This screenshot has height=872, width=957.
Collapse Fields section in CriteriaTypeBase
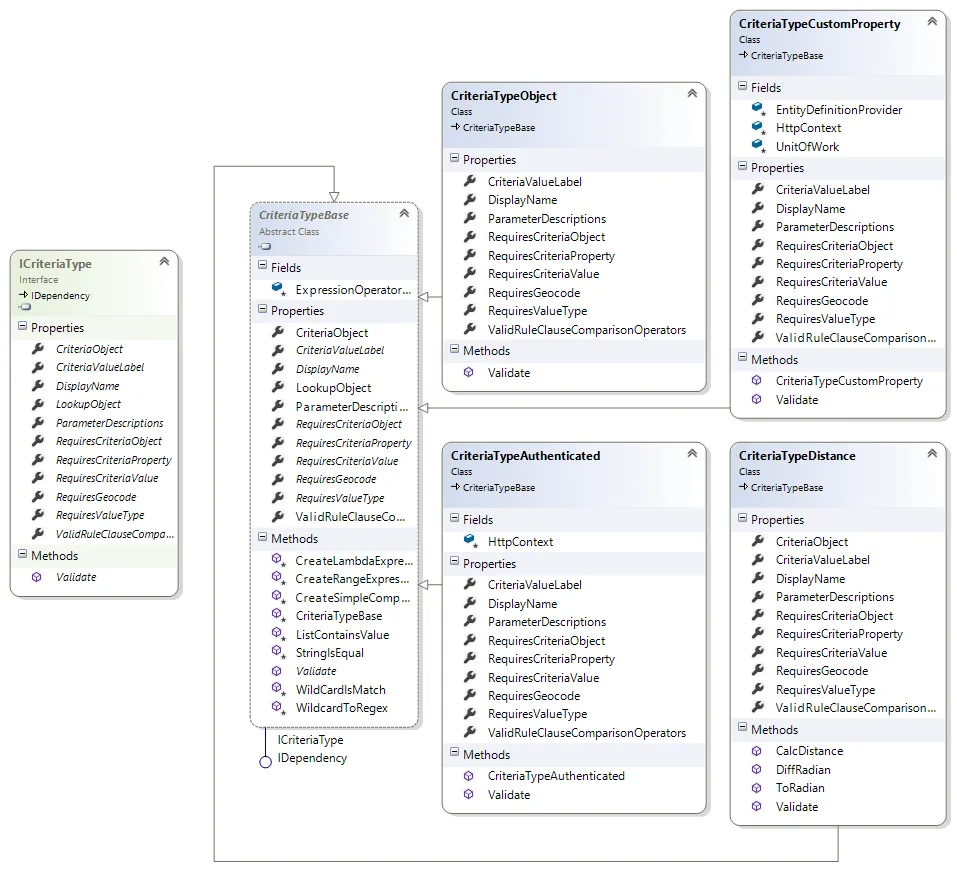click(x=262, y=265)
